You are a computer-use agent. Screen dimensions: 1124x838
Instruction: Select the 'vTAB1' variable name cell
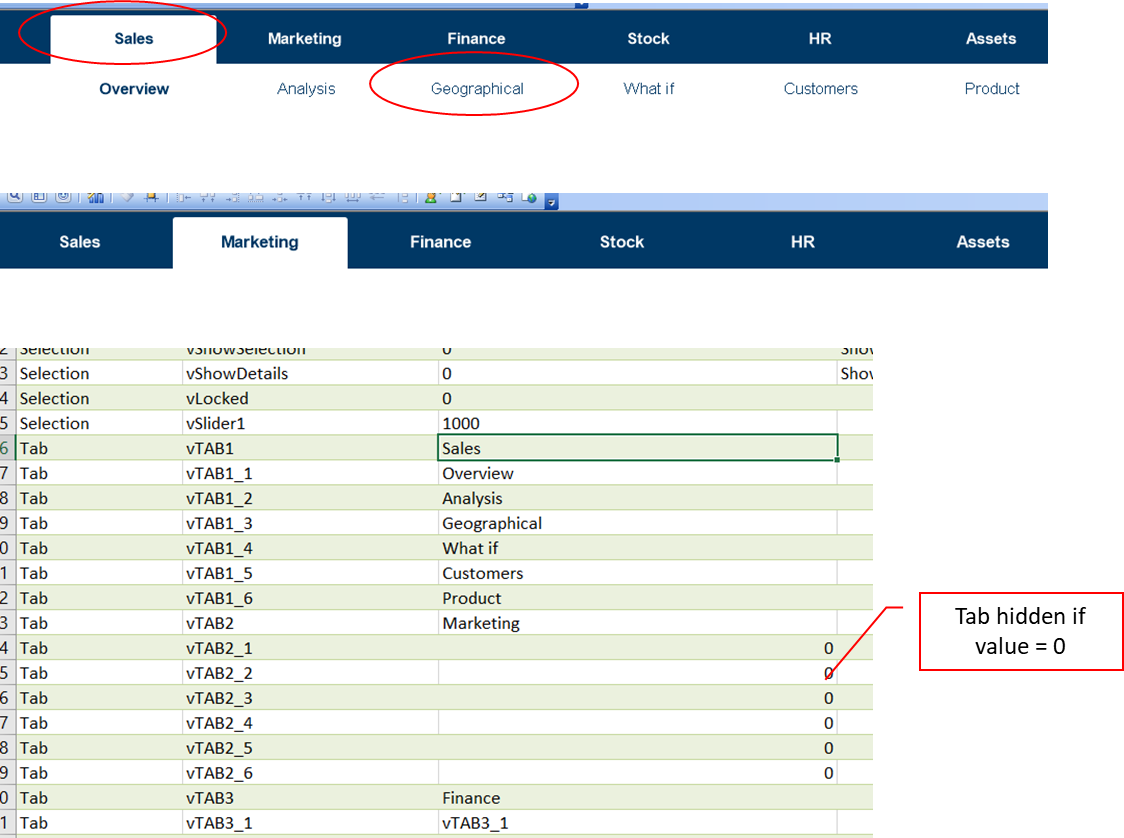pyautogui.click(x=310, y=448)
